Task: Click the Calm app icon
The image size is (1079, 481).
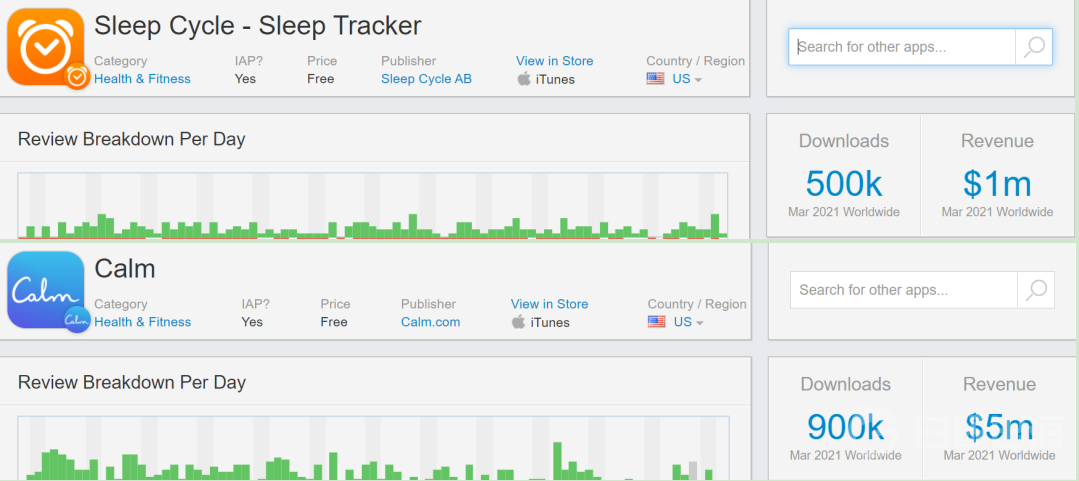Action: click(x=46, y=290)
